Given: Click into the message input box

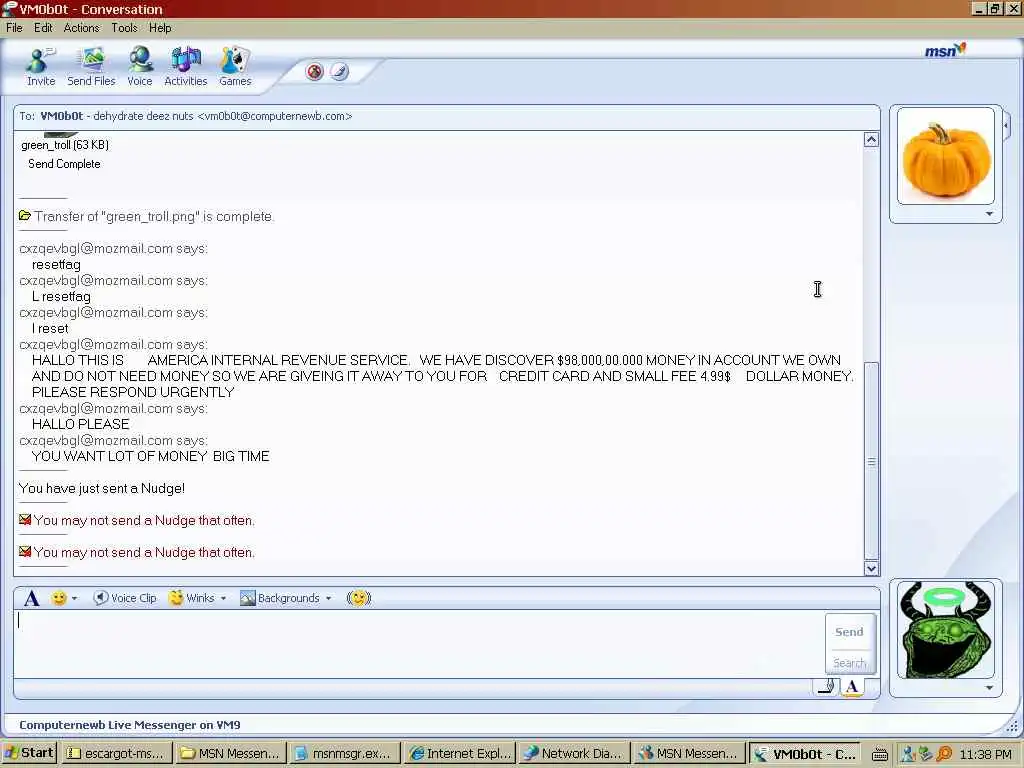Looking at the screenshot, I should pos(418,643).
